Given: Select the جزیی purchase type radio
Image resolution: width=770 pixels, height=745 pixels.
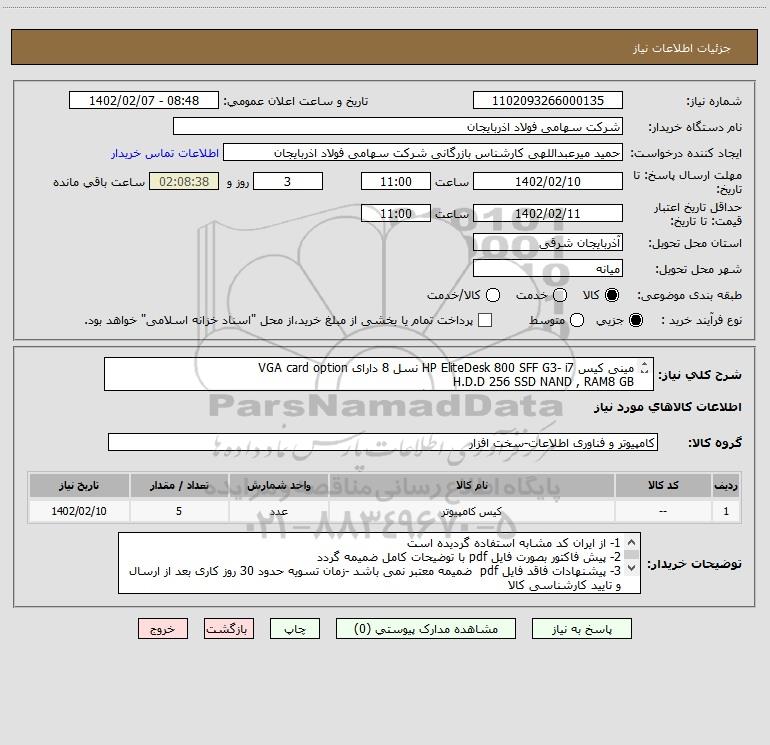Looking at the screenshot, I should pyautogui.click(x=636, y=320).
